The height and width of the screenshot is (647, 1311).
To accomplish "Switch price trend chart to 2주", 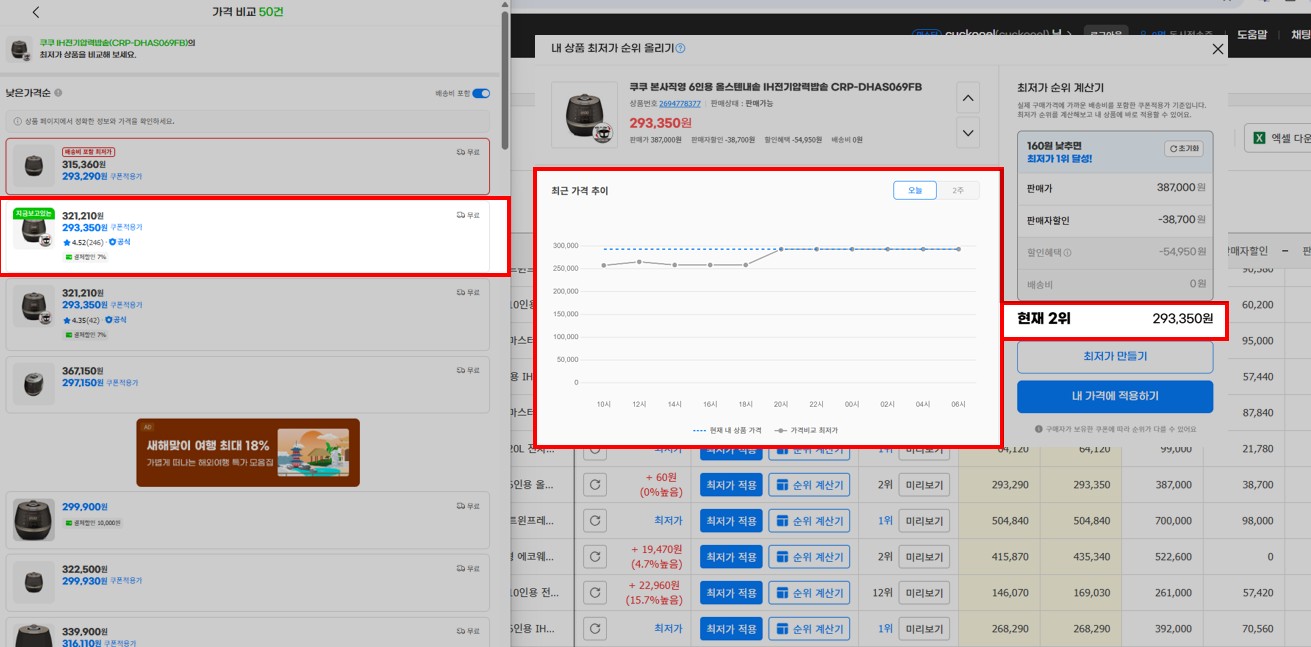I will (958, 190).
